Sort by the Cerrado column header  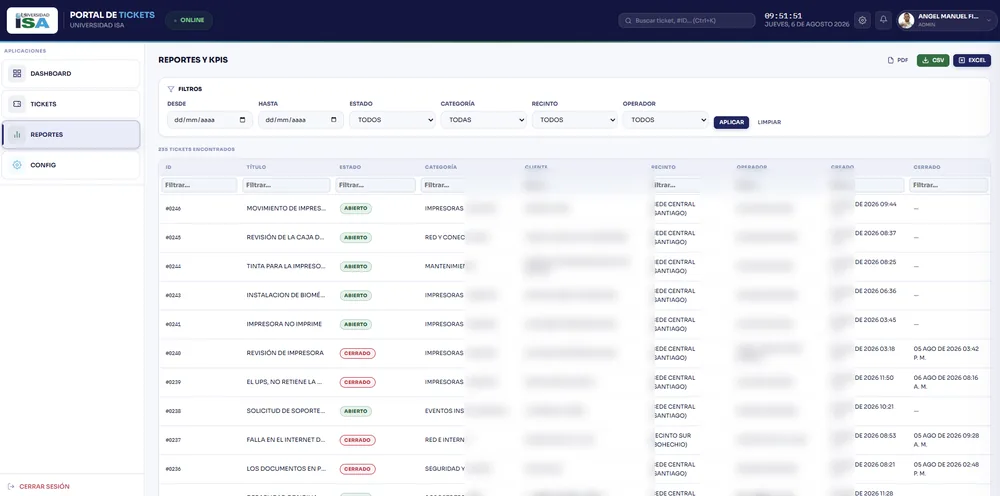927,167
